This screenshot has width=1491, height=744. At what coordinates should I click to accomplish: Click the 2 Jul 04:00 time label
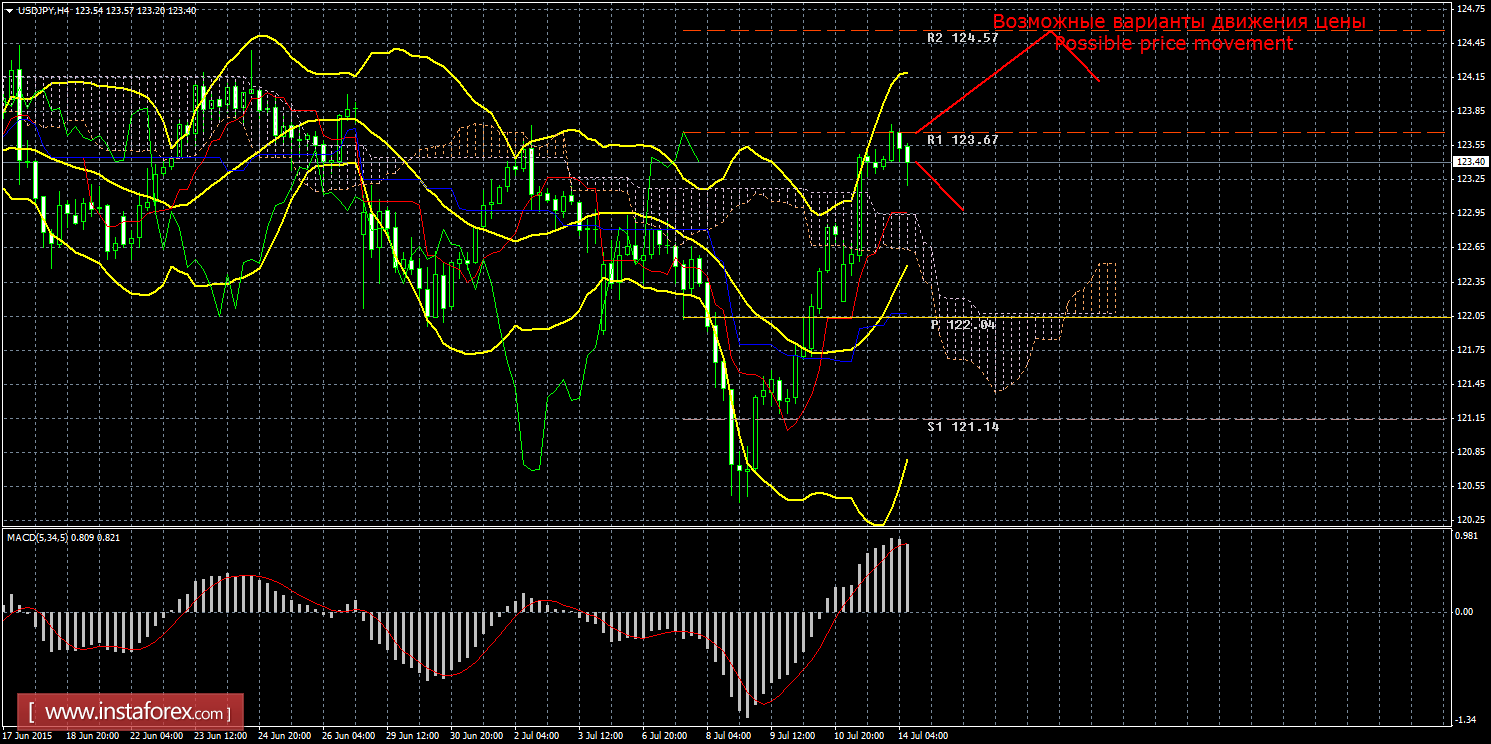[x=538, y=735]
